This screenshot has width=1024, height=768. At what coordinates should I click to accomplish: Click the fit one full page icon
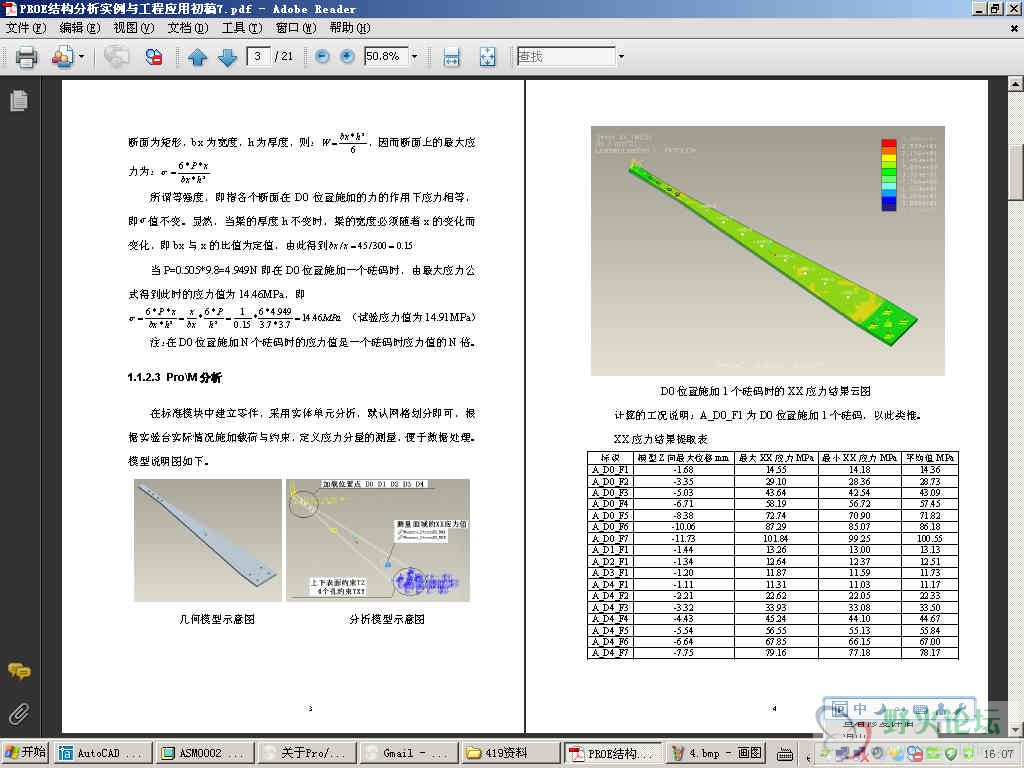tap(487, 57)
